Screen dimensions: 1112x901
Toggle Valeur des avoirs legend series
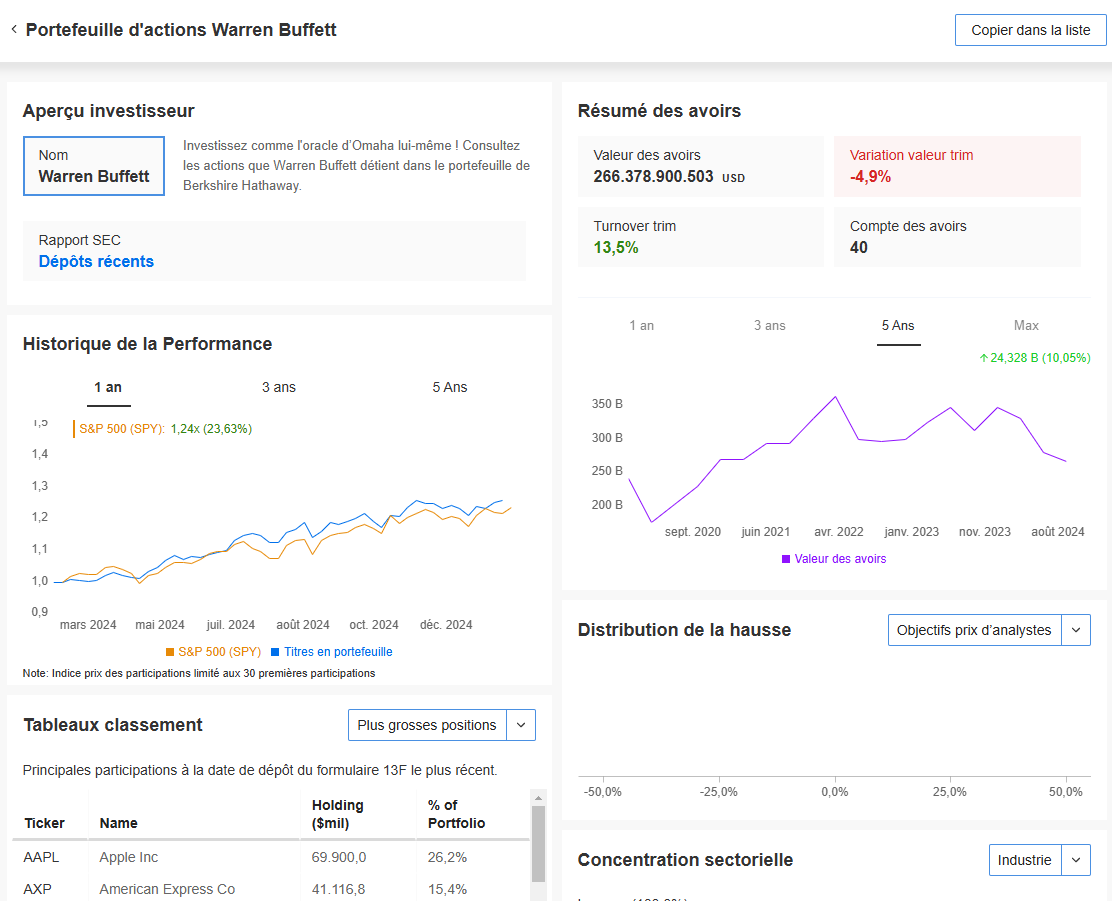834,559
